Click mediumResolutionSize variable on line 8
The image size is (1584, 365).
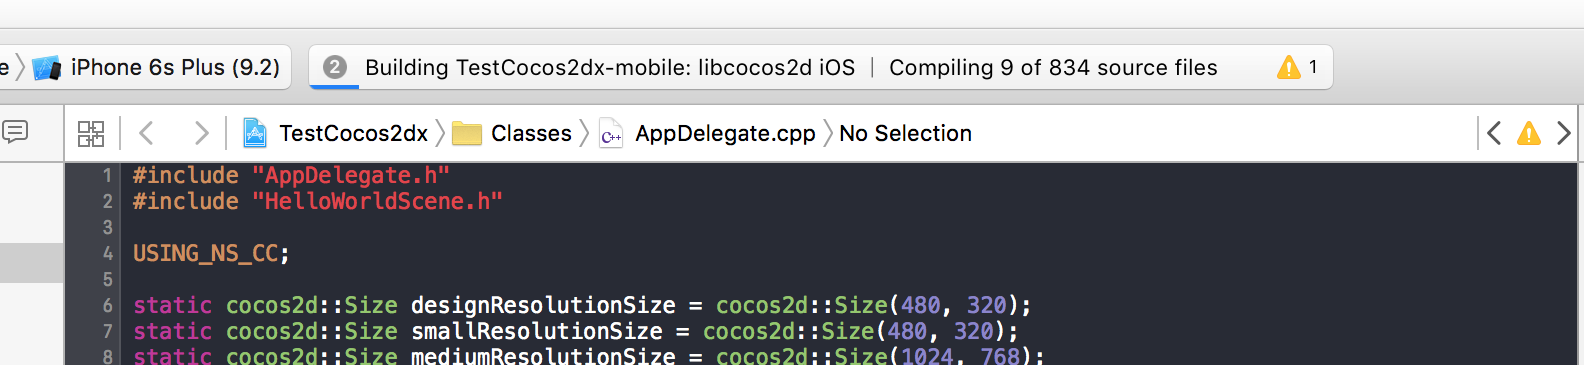coord(543,356)
